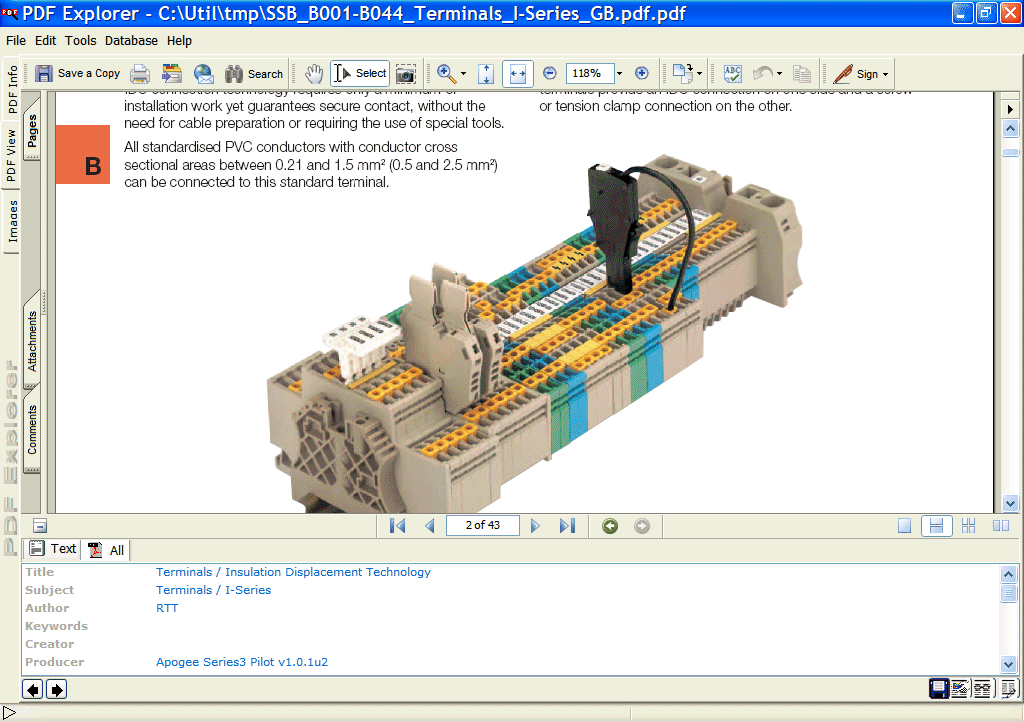Select the Hand pan tool
Viewport: 1024px width, 722px height.
pyautogui.click(x=314, y=74)
